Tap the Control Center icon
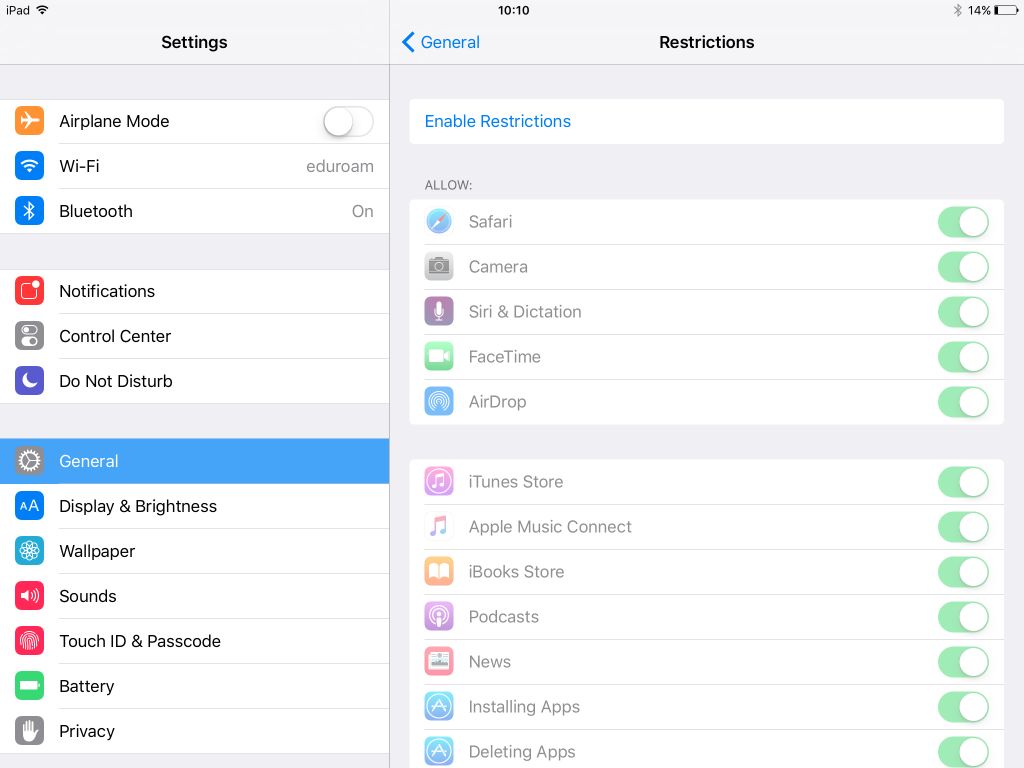The width and height of the screenshot is (1024, 768). (x=29, y=336)
